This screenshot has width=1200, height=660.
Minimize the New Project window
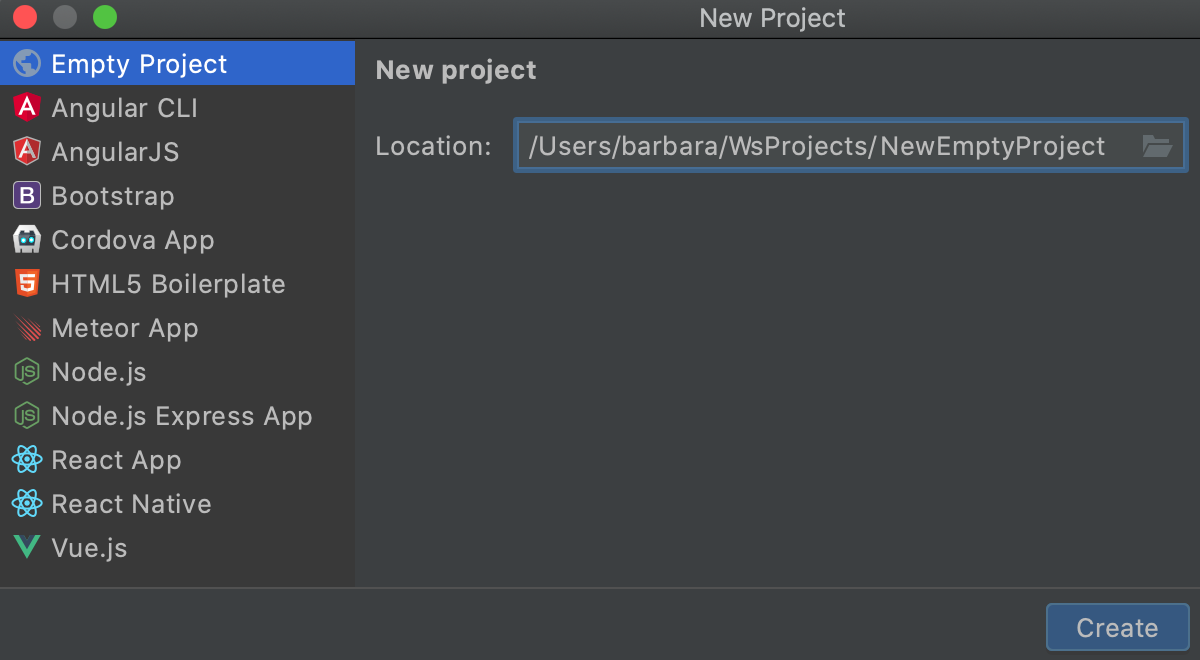65,17
